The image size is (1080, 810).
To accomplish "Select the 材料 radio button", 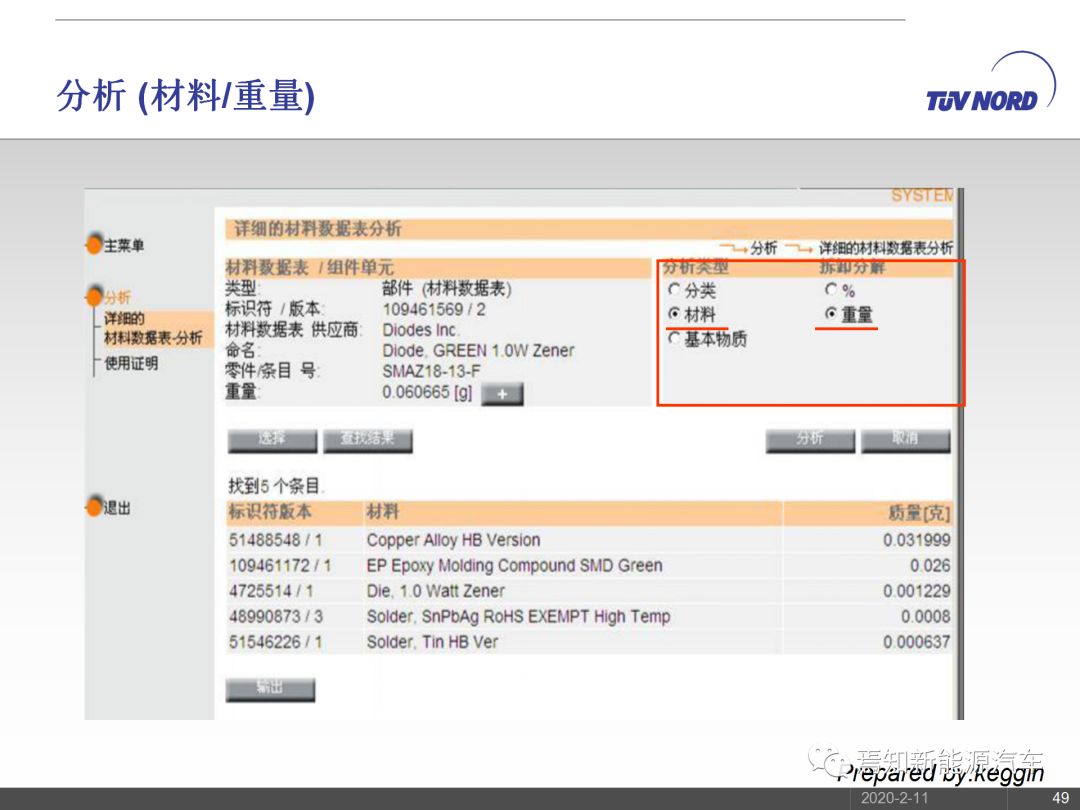I will click(x=674, y=314).
